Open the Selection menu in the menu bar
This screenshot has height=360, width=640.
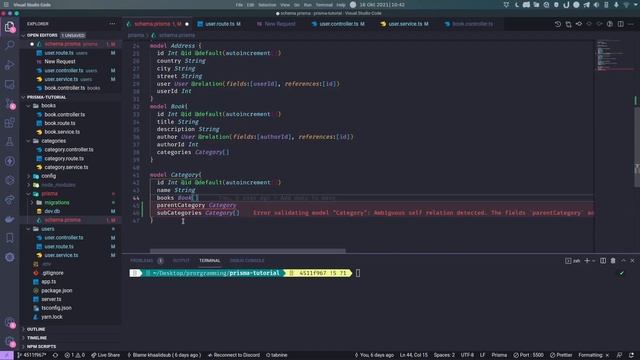tap(267, 5)
